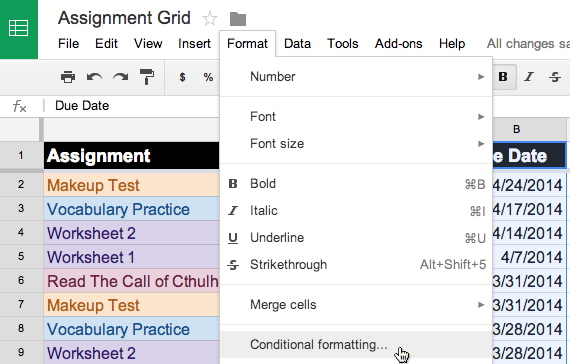
Task: Select the 3/28/2014 date in row 9
Action: tap(529, 352)
